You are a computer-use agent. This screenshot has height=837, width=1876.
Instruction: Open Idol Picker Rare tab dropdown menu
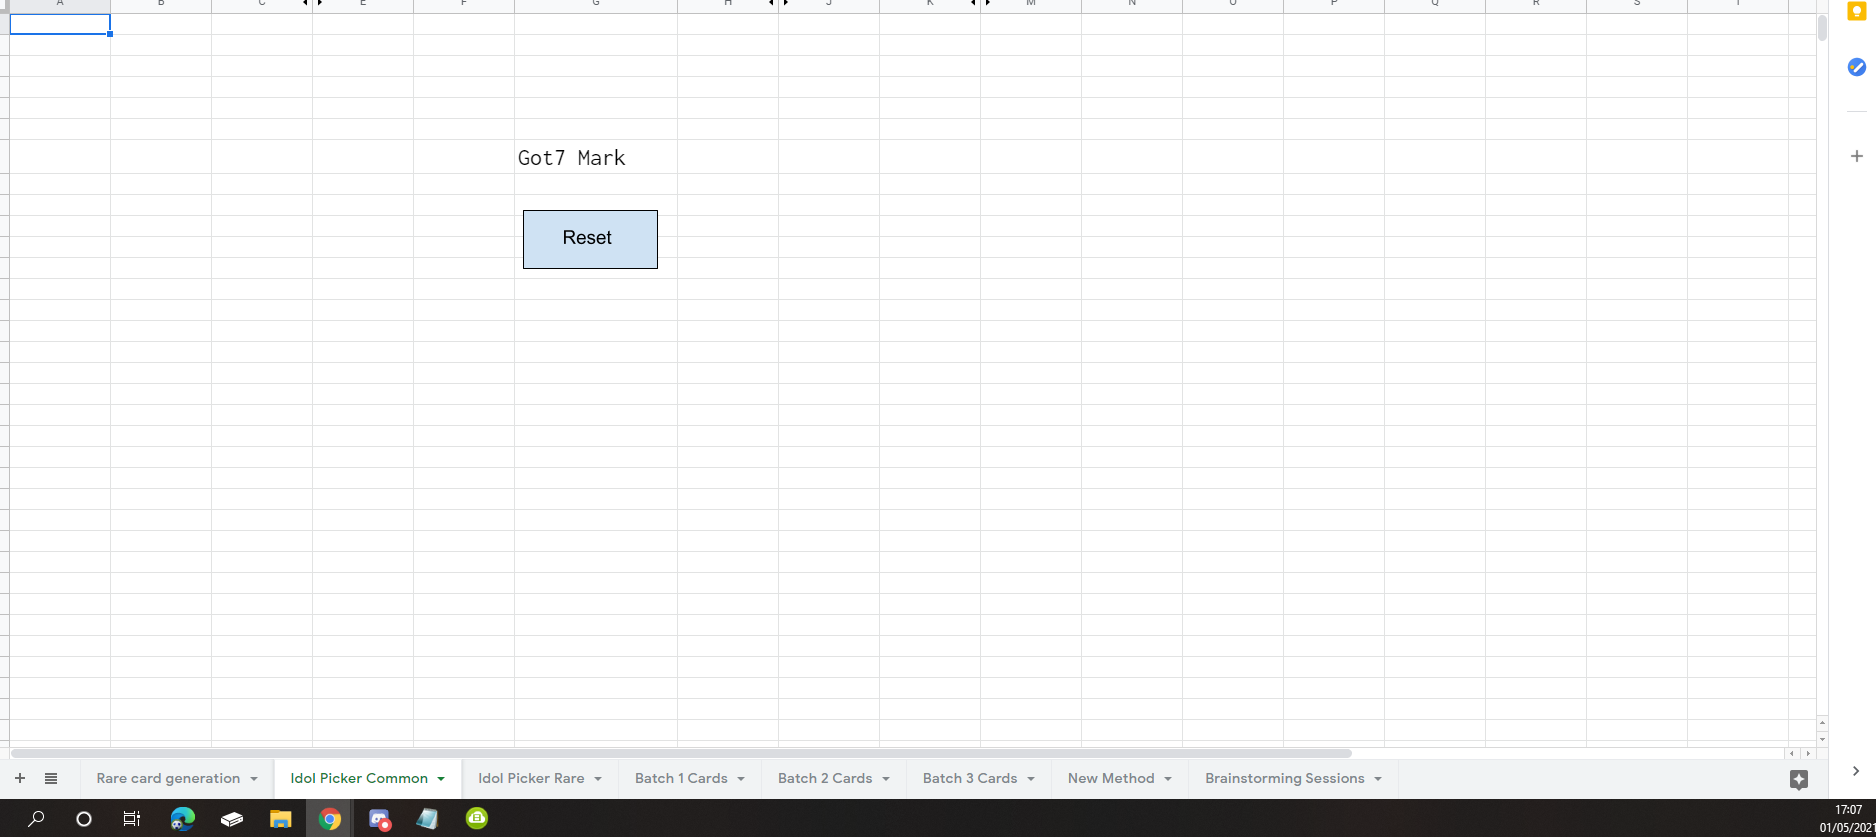click(598, 779)
